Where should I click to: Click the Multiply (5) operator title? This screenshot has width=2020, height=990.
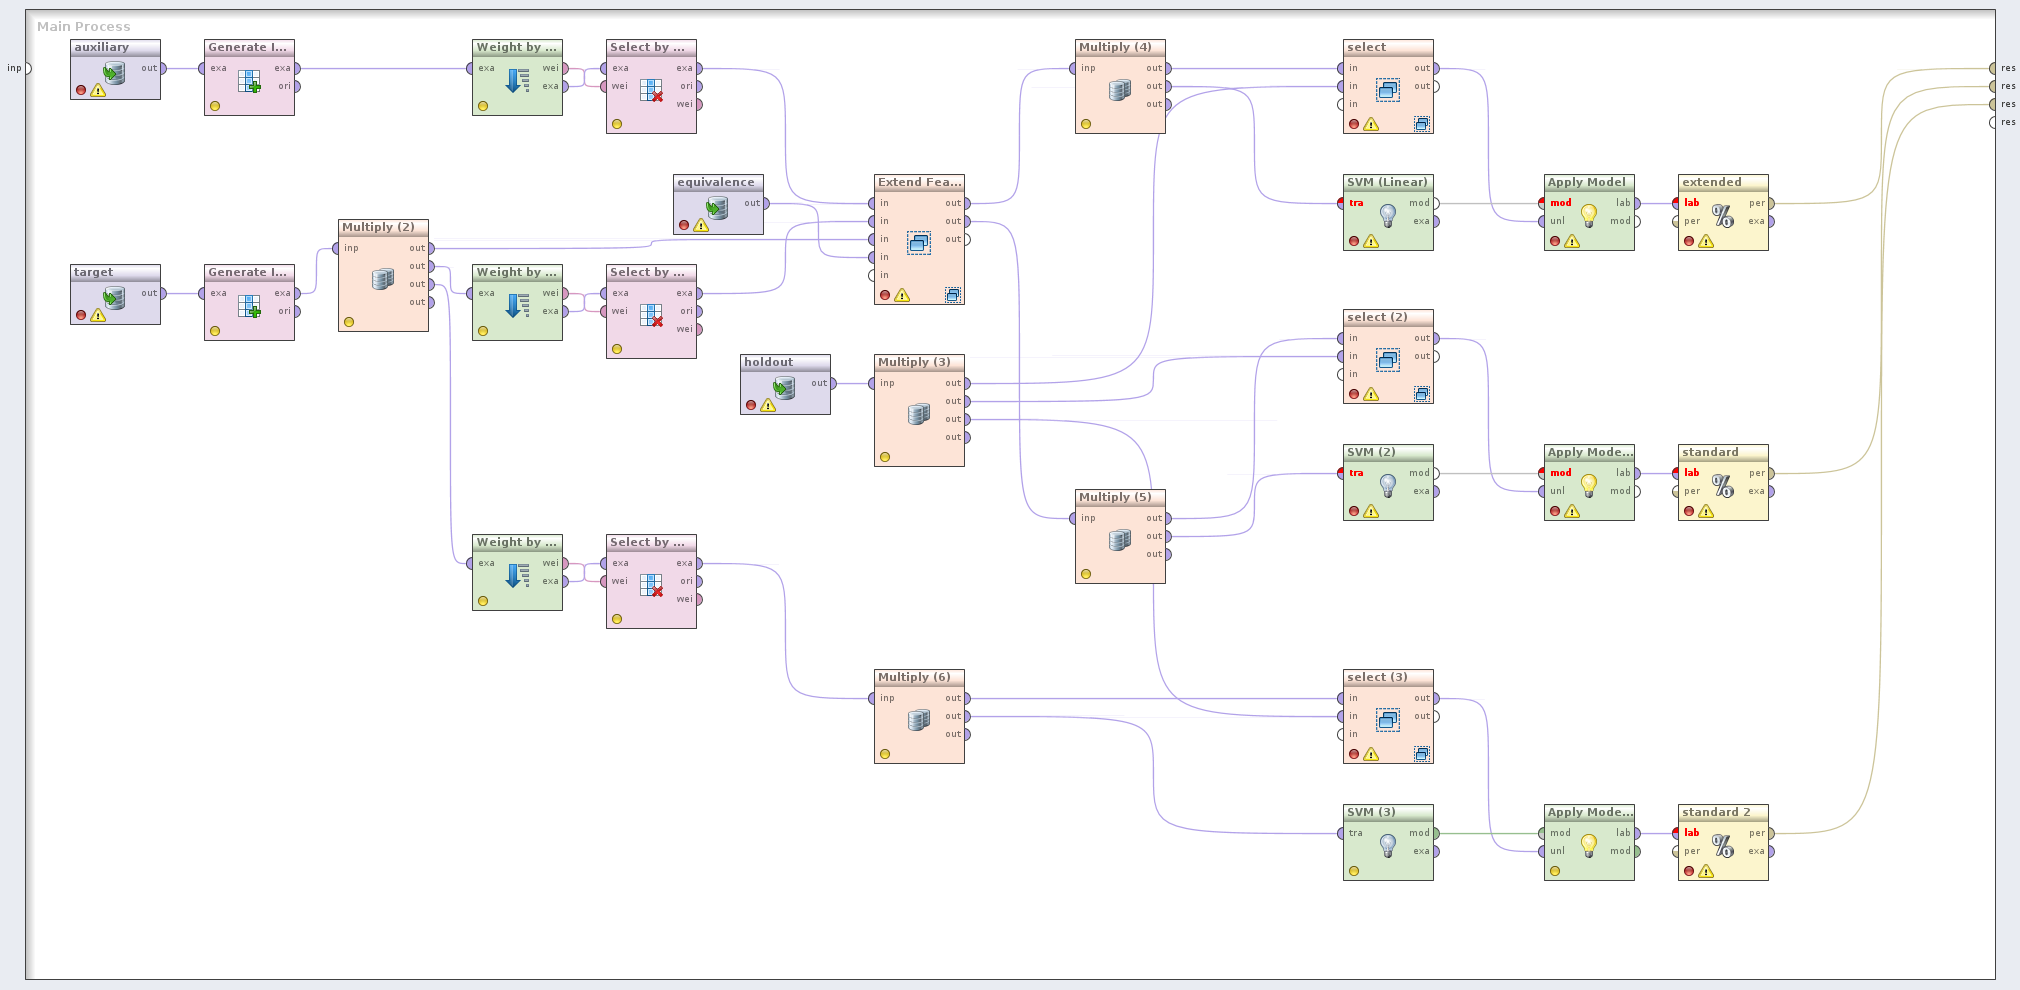click(x=1115, y=497)
